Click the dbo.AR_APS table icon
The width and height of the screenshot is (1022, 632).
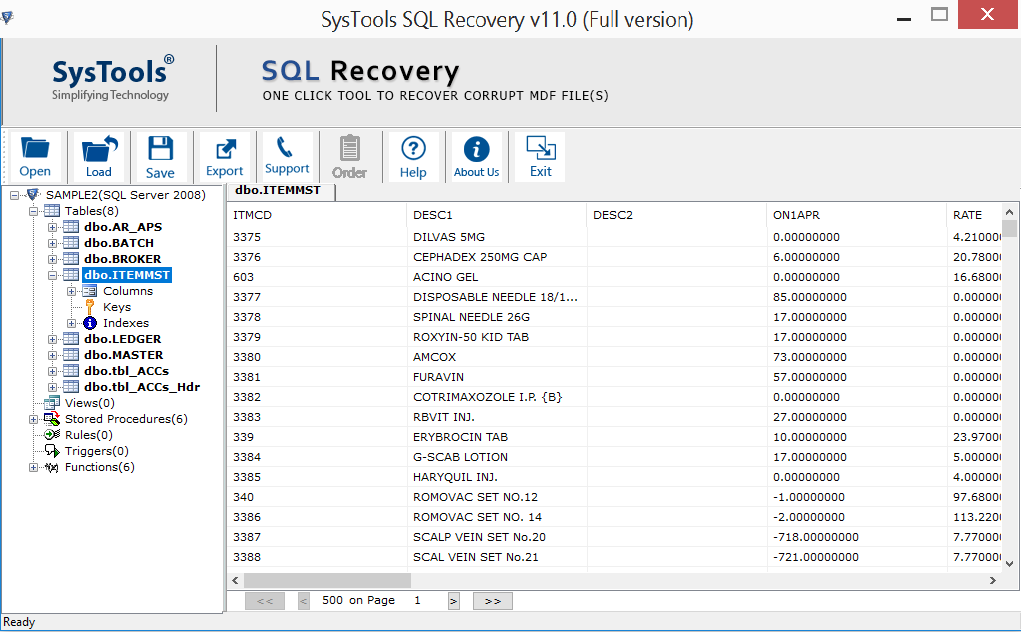tap(71, 227)
